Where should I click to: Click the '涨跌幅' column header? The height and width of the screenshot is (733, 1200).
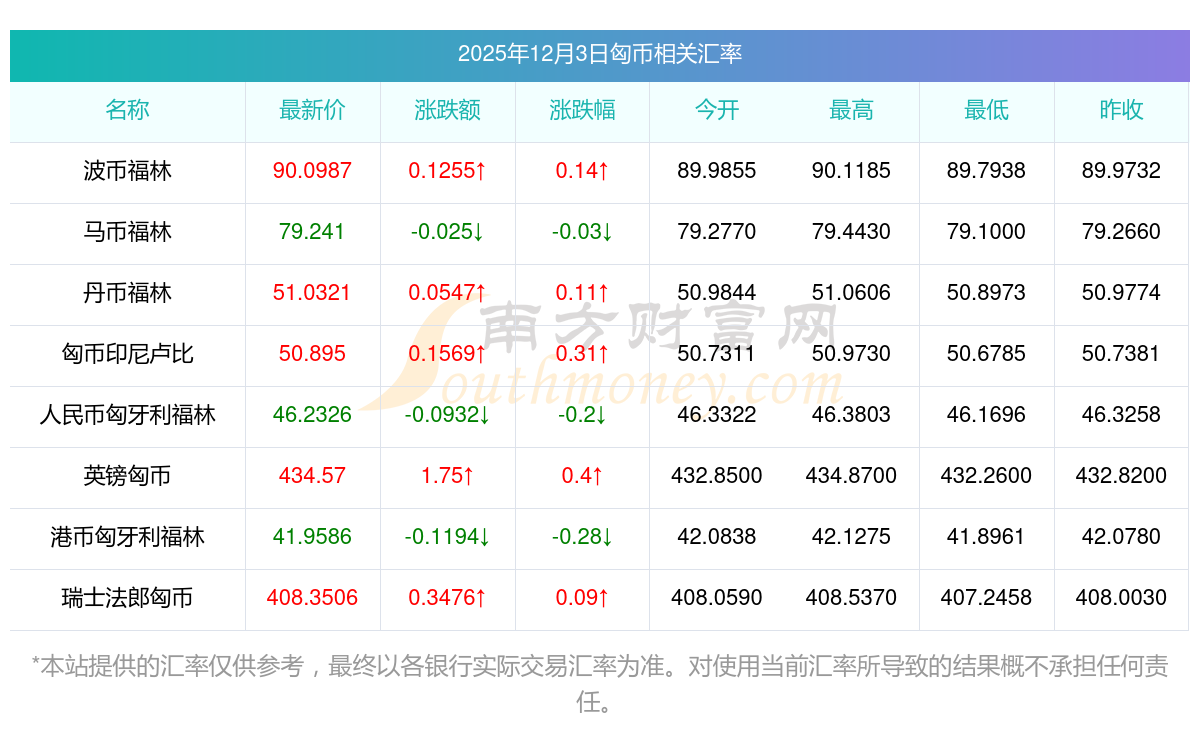tap(583, 111)
